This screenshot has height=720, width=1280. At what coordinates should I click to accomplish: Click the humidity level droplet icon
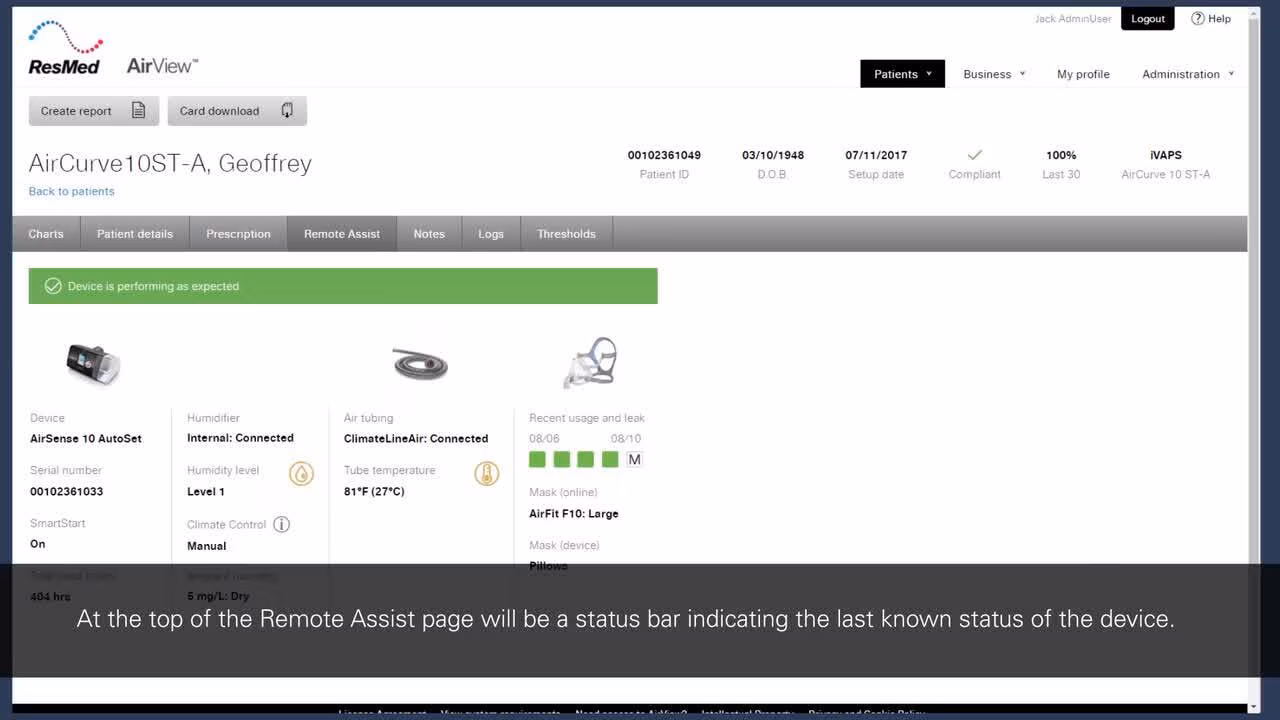click(301, 474)
